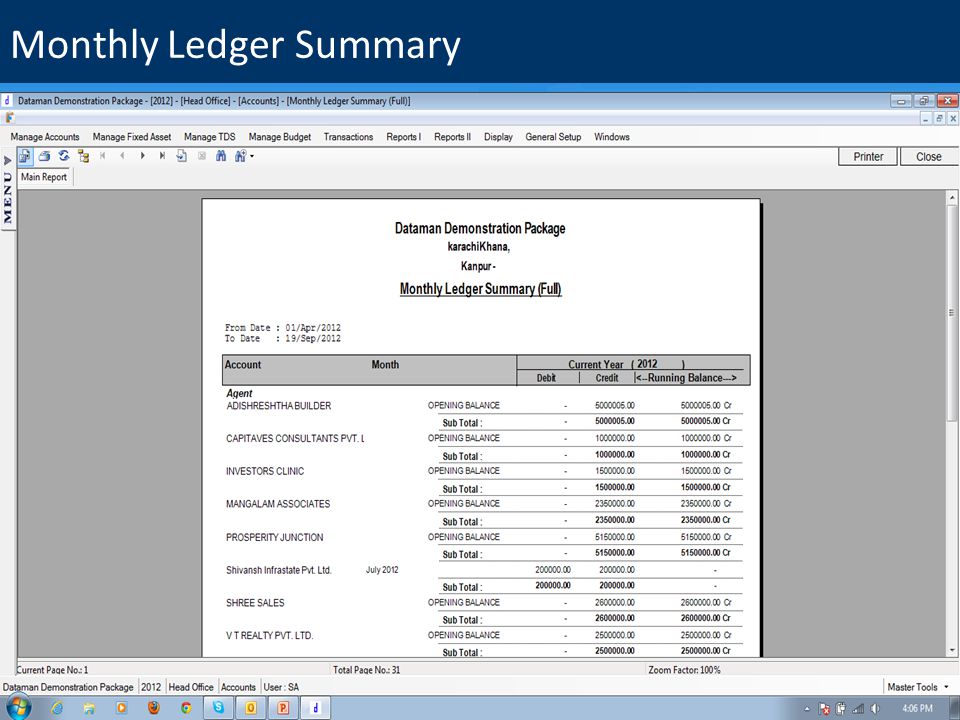Click the 4:06 PM system clock
960x720 pixels.
pyautogui.click(x=918, y=708)
